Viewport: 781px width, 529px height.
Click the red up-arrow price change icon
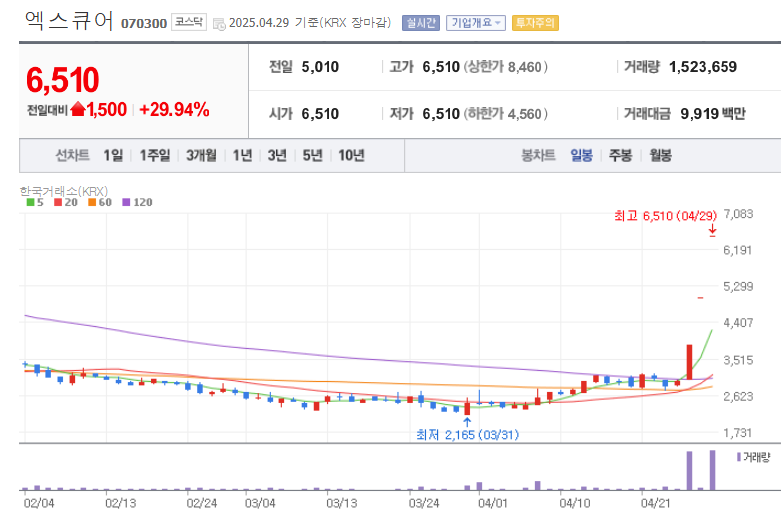point(78,109)
